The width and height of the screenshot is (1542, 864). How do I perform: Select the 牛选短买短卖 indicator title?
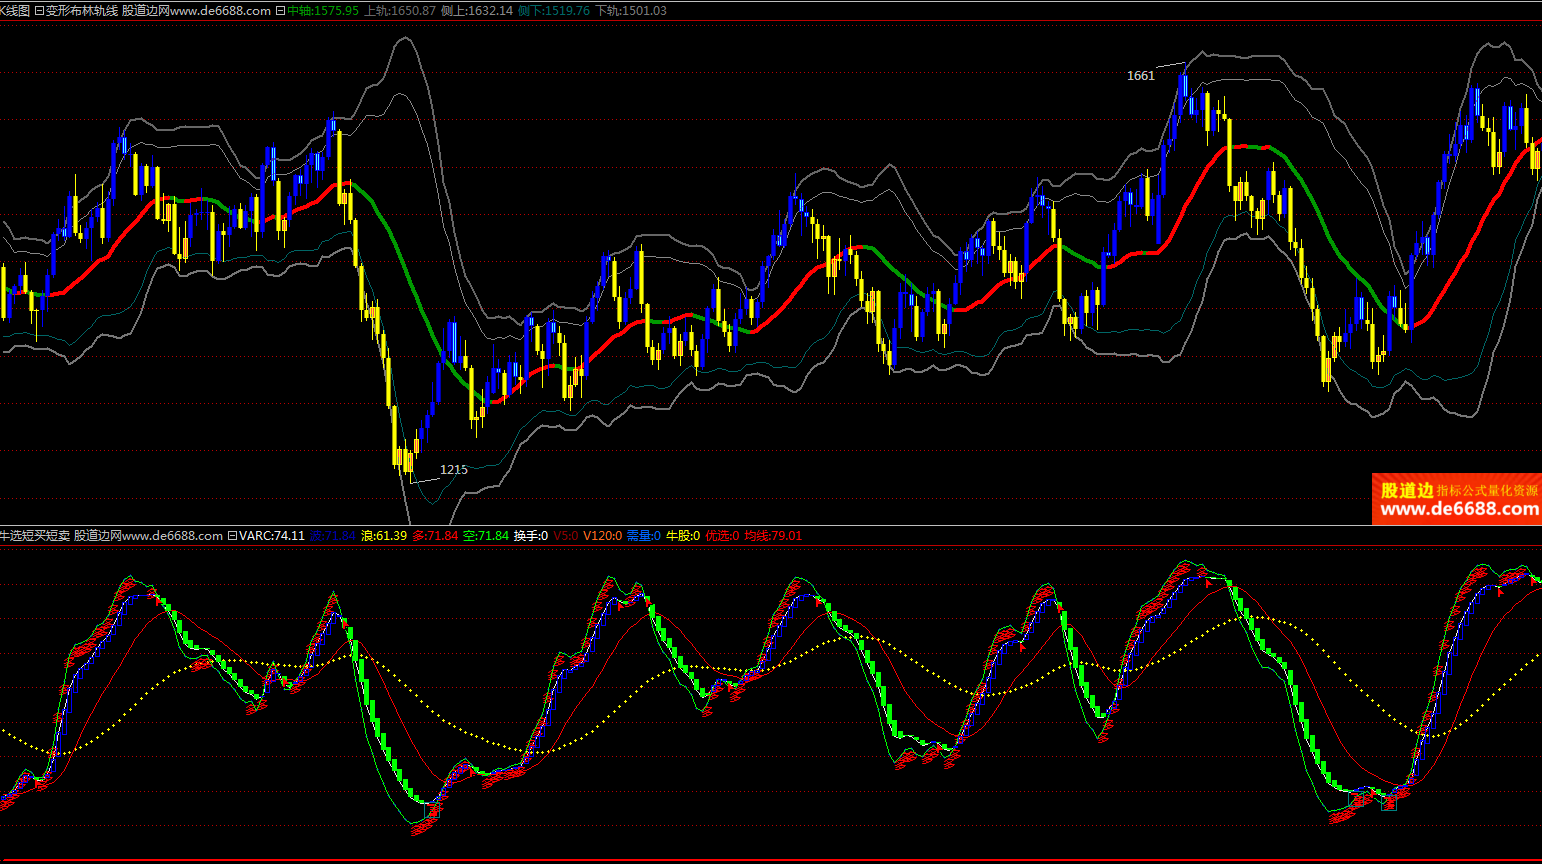click(x=36, y=536)
